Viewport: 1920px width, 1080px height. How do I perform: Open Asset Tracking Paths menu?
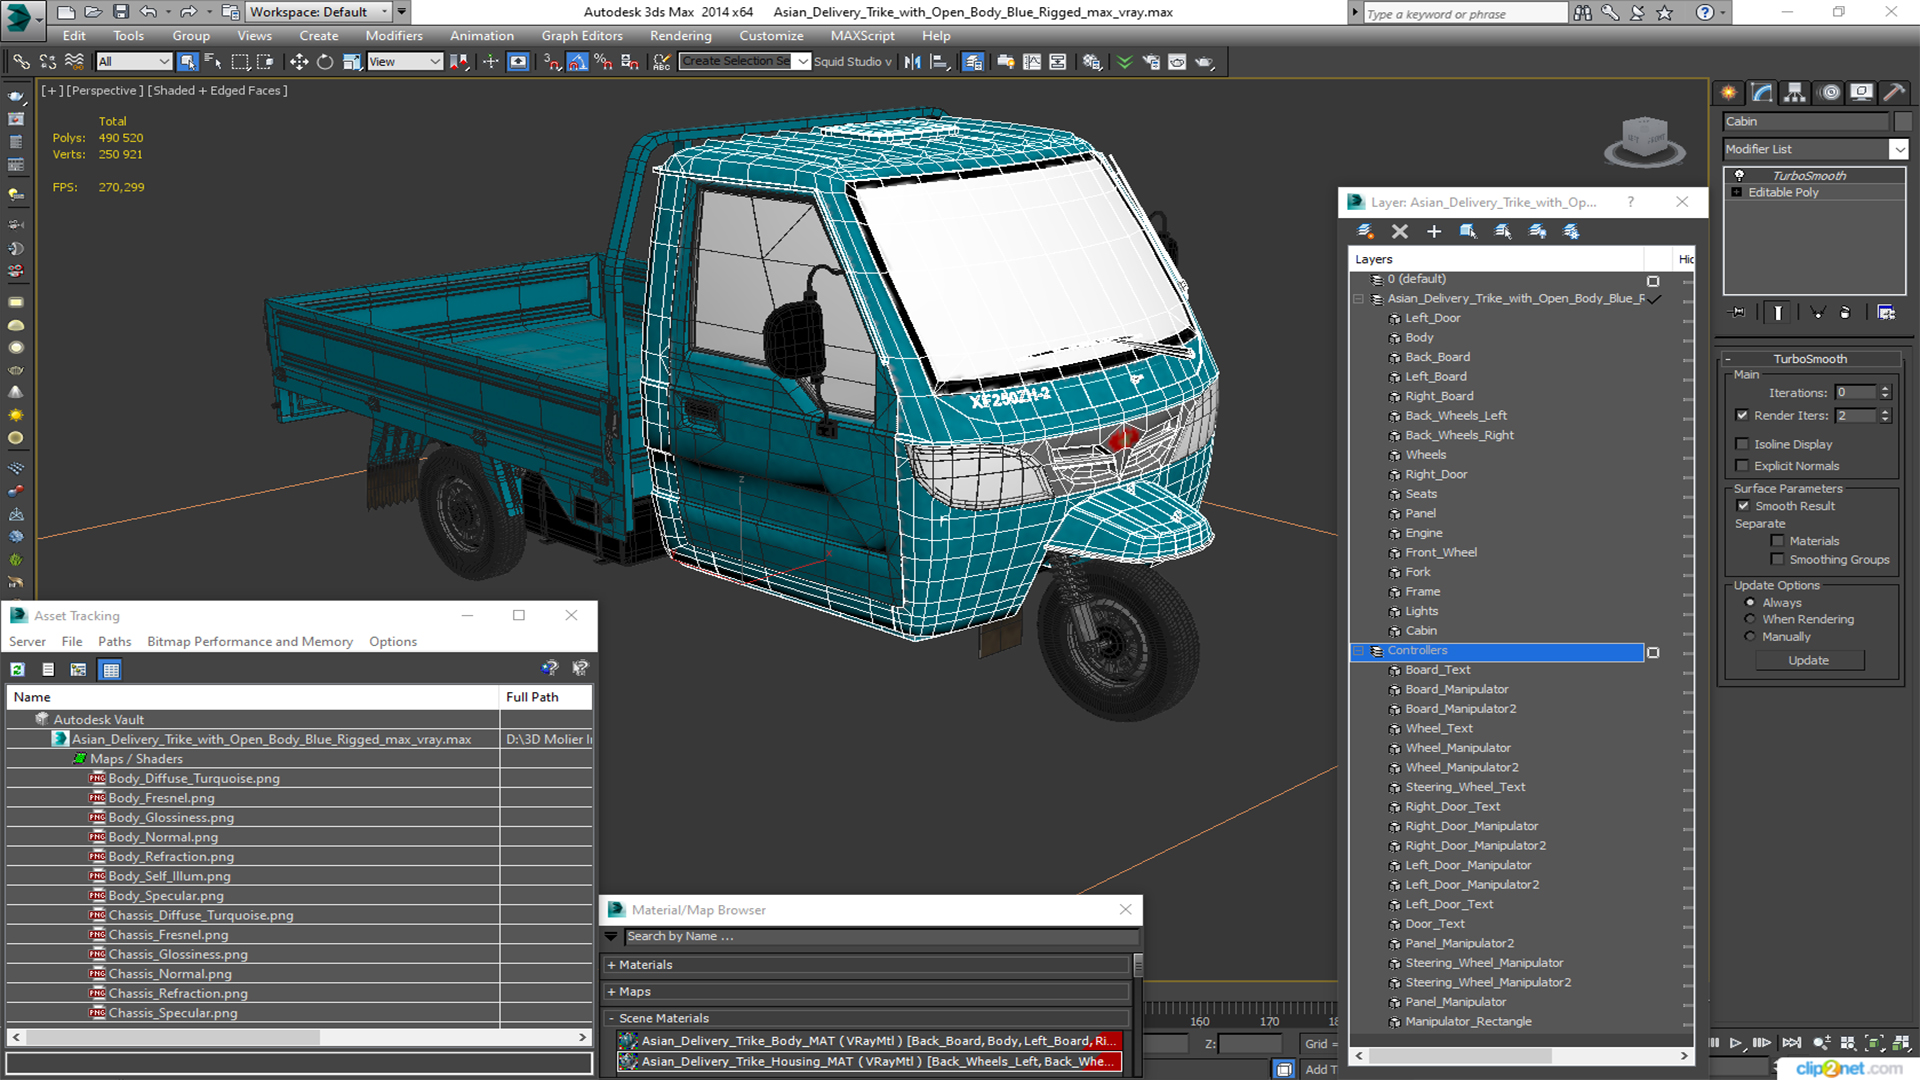[x=114, y=642]
